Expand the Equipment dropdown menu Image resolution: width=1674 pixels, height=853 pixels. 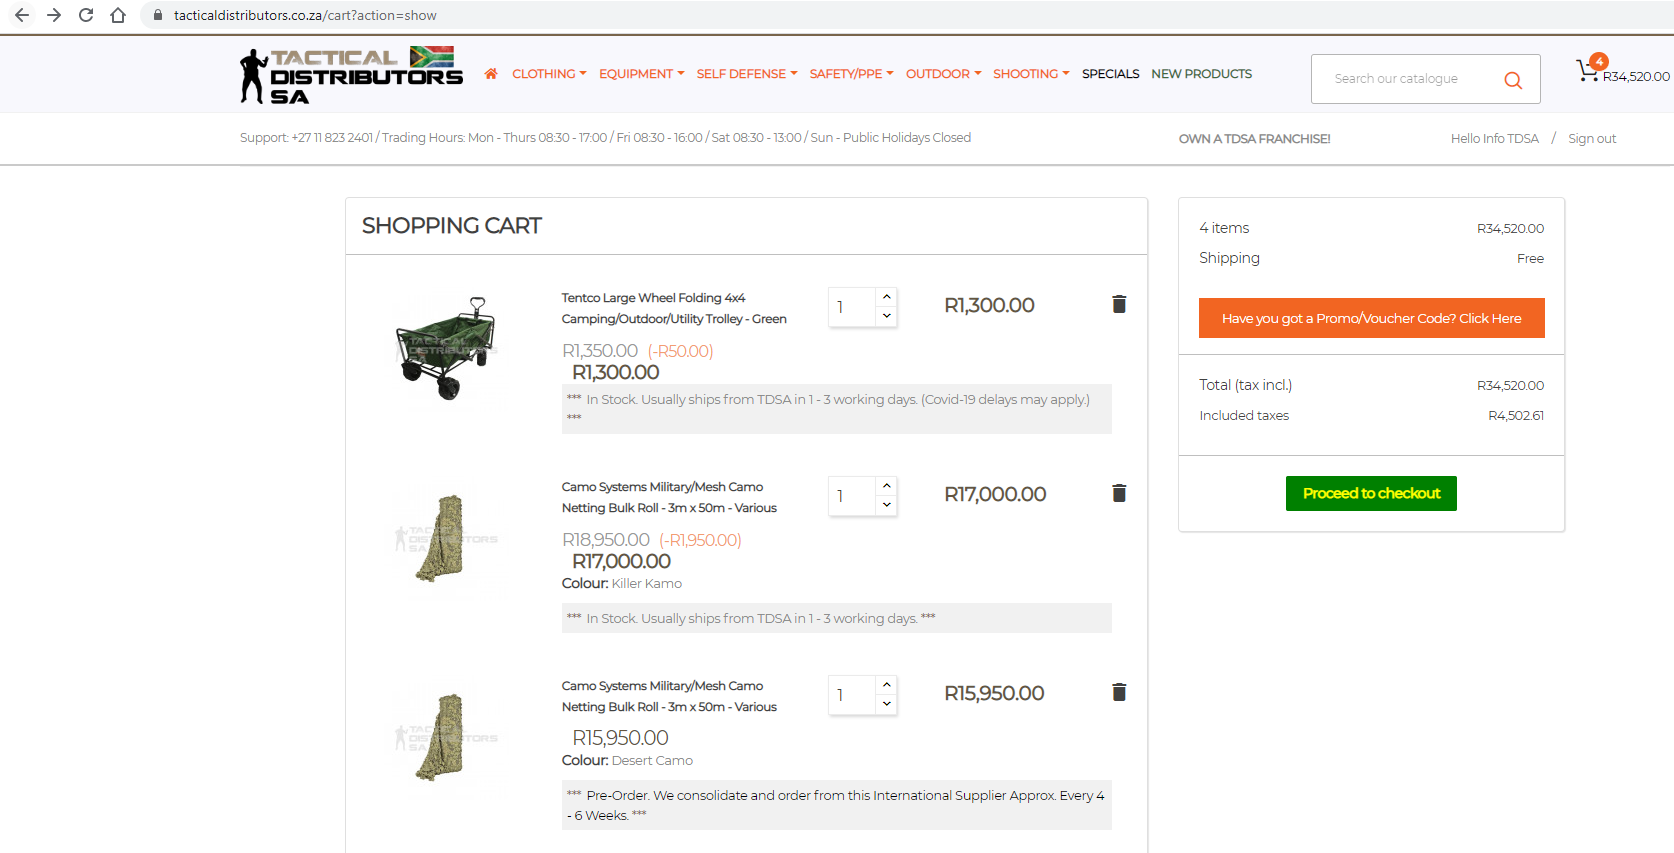click(642, 74)
